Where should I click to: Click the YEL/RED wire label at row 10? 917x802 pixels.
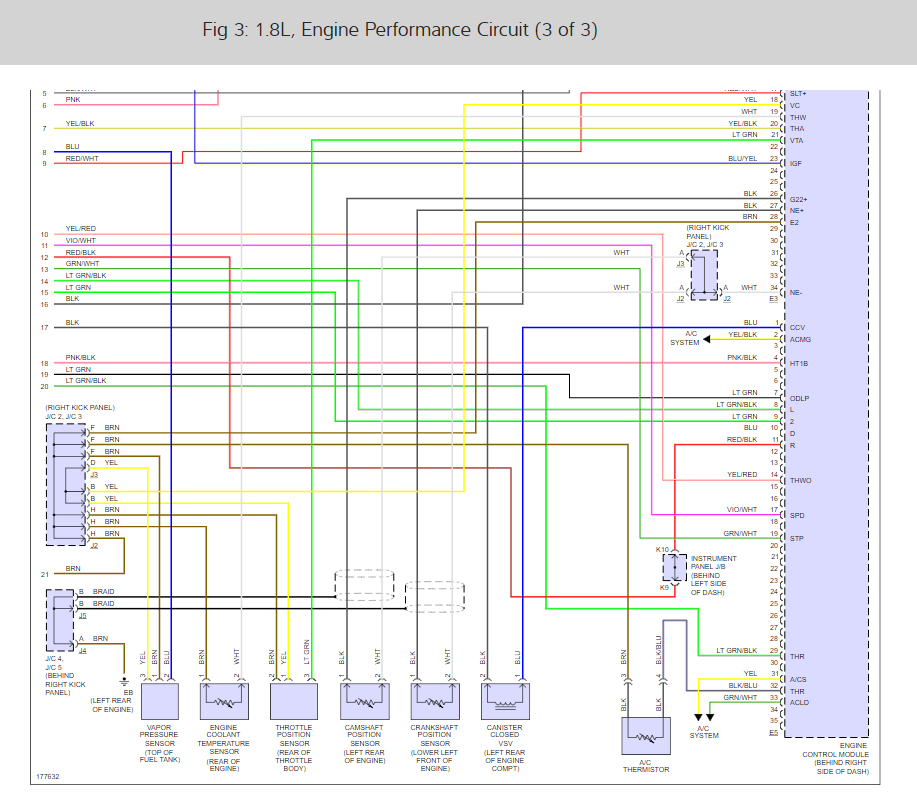coord(81,229)
